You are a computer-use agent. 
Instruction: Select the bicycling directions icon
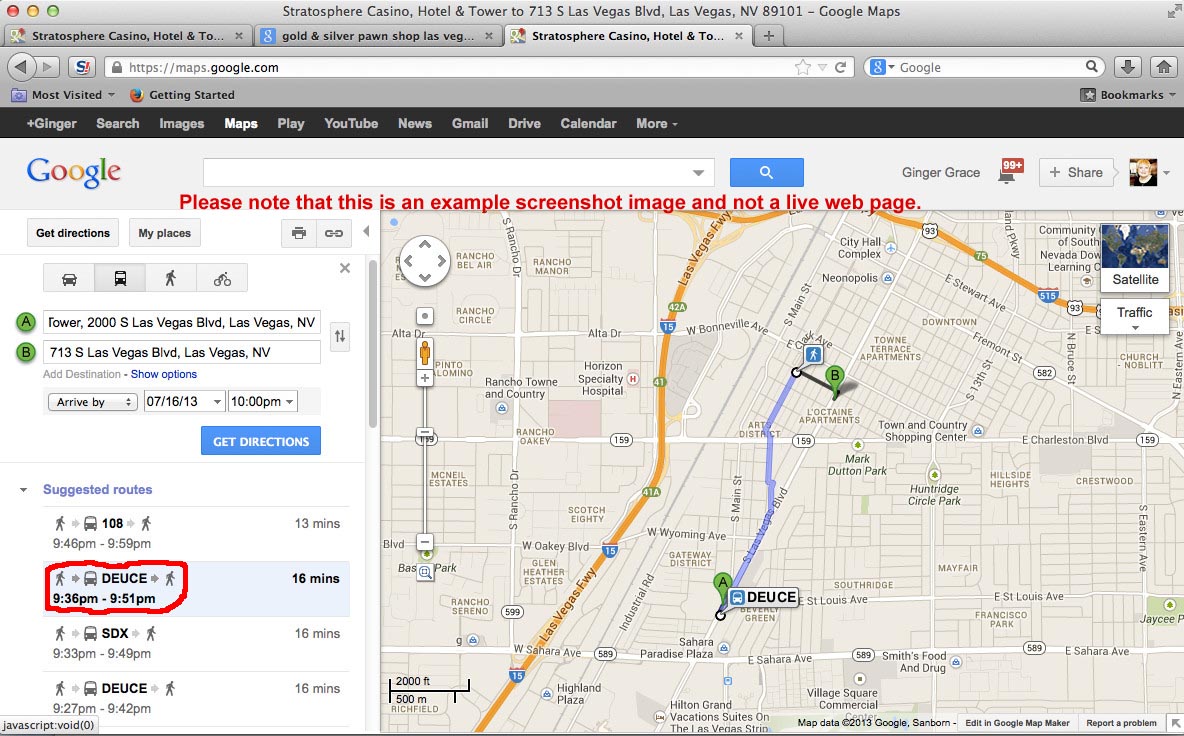(222, 278)
